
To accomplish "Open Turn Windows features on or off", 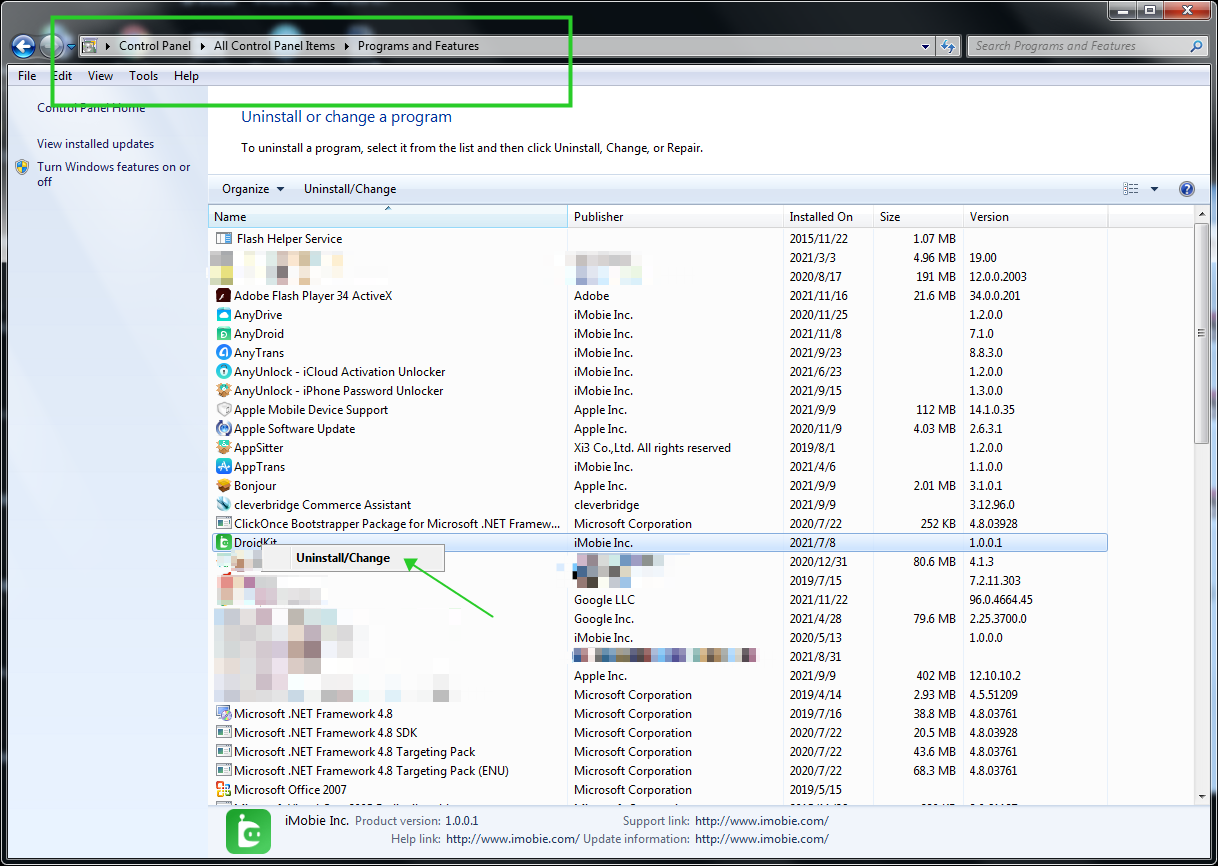I will pos(114,174).
